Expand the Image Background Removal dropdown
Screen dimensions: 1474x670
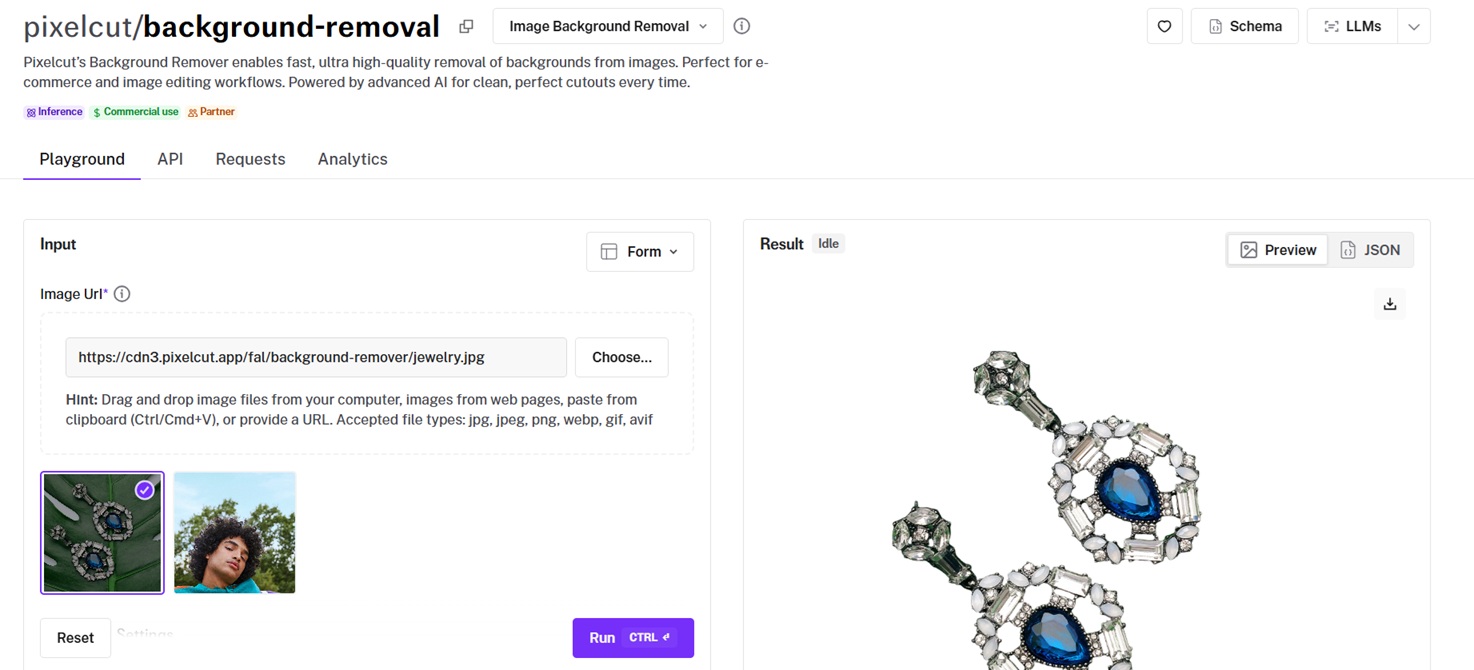click(608, 27)
